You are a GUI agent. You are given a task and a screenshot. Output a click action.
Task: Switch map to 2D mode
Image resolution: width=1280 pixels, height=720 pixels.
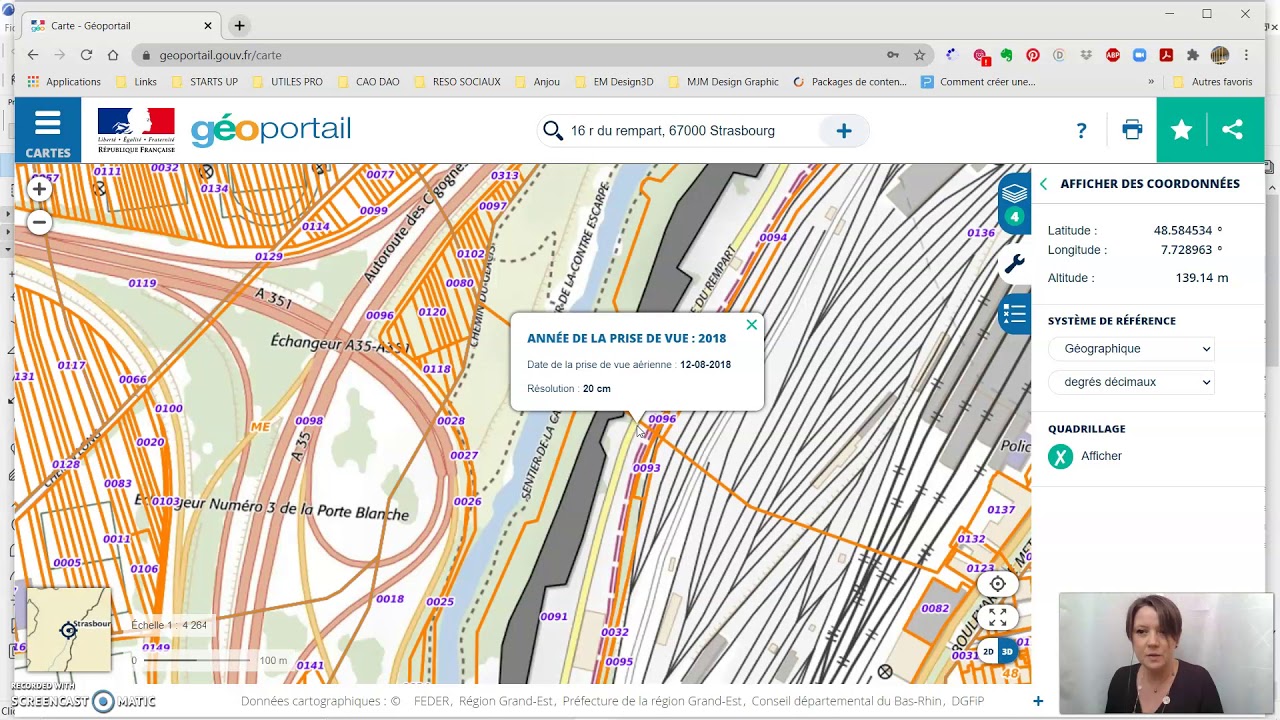pyautogui.click(x=988, y=651)
